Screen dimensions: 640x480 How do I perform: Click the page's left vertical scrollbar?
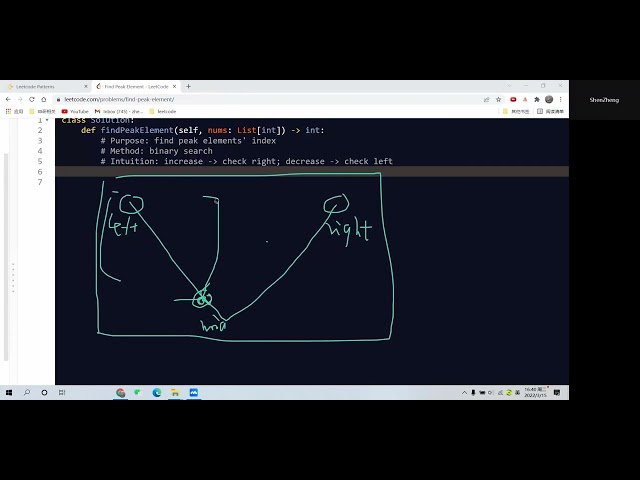coord(6,257)
